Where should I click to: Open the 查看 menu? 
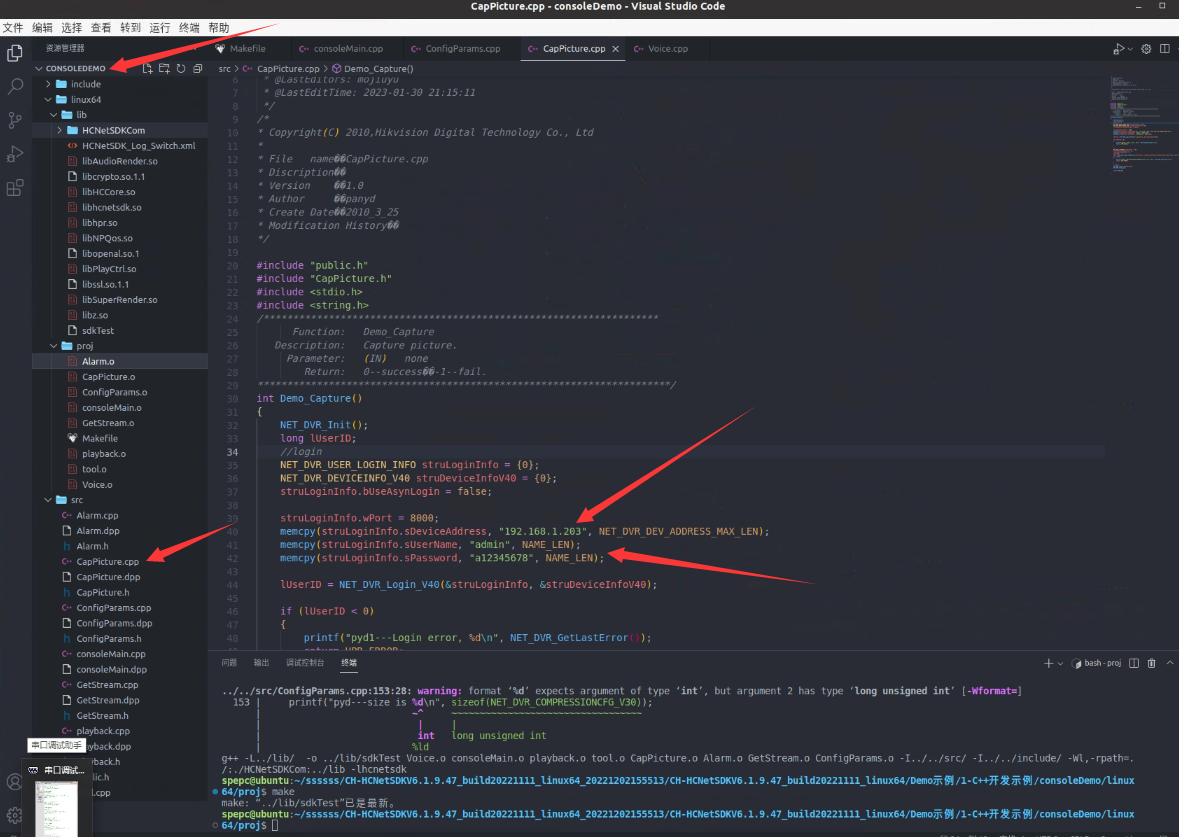(x=101, y=28)
